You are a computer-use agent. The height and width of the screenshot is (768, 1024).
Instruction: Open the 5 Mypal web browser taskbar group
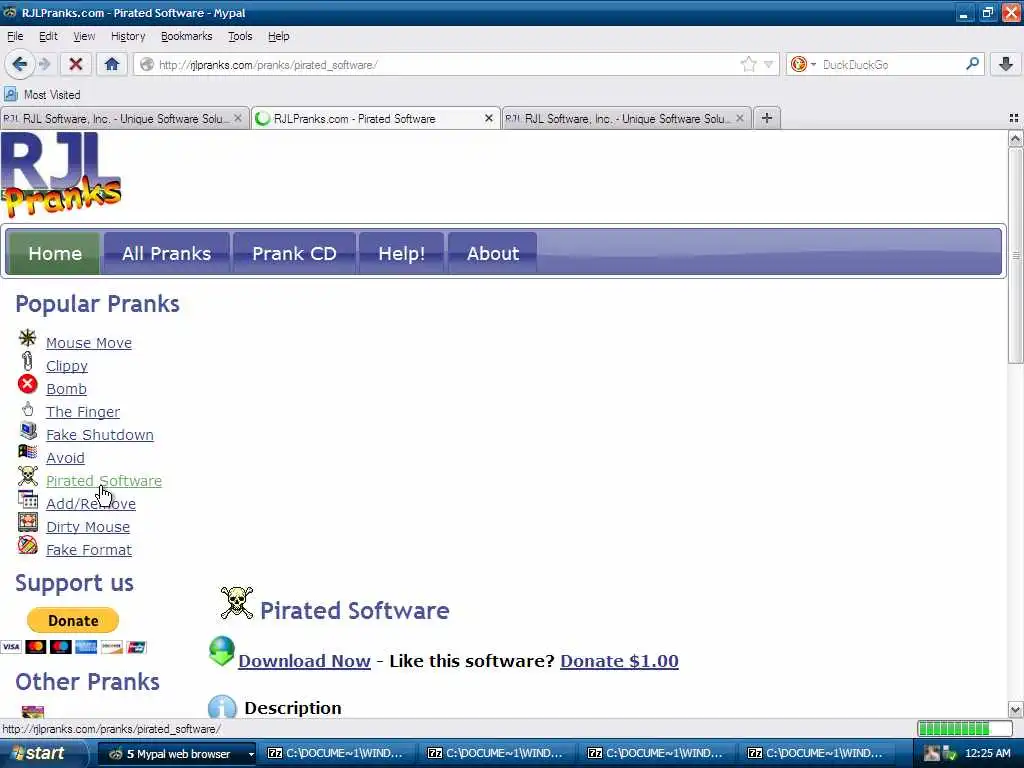pos(178,754)
